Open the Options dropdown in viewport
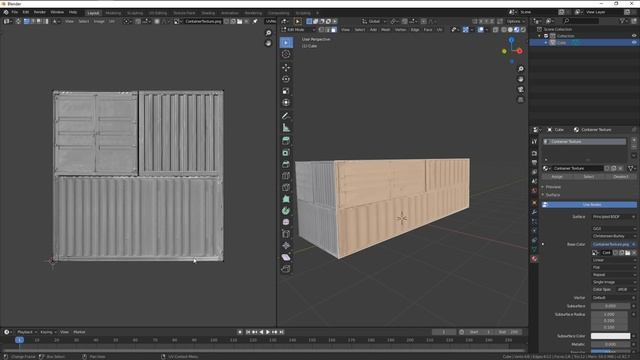This screenshot has height=360, width=640. point(516,21)
